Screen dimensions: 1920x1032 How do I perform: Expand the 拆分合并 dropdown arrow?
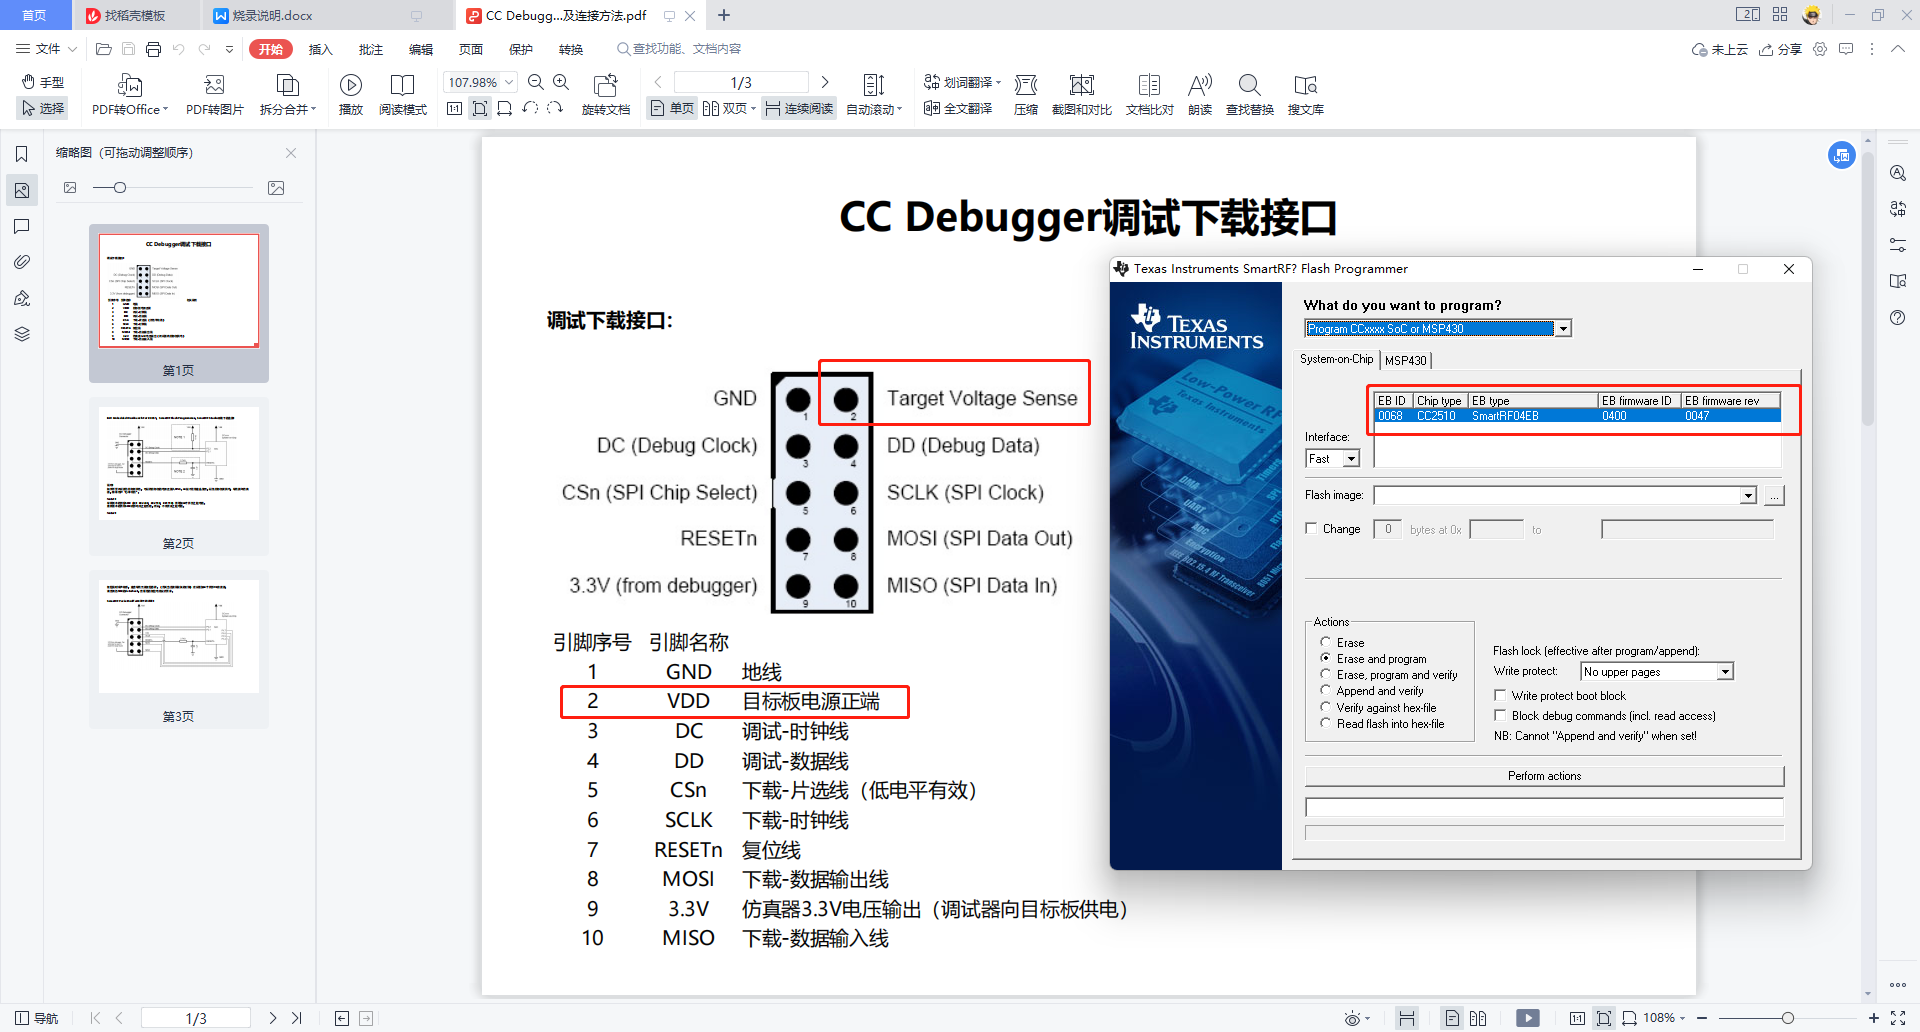313,110
